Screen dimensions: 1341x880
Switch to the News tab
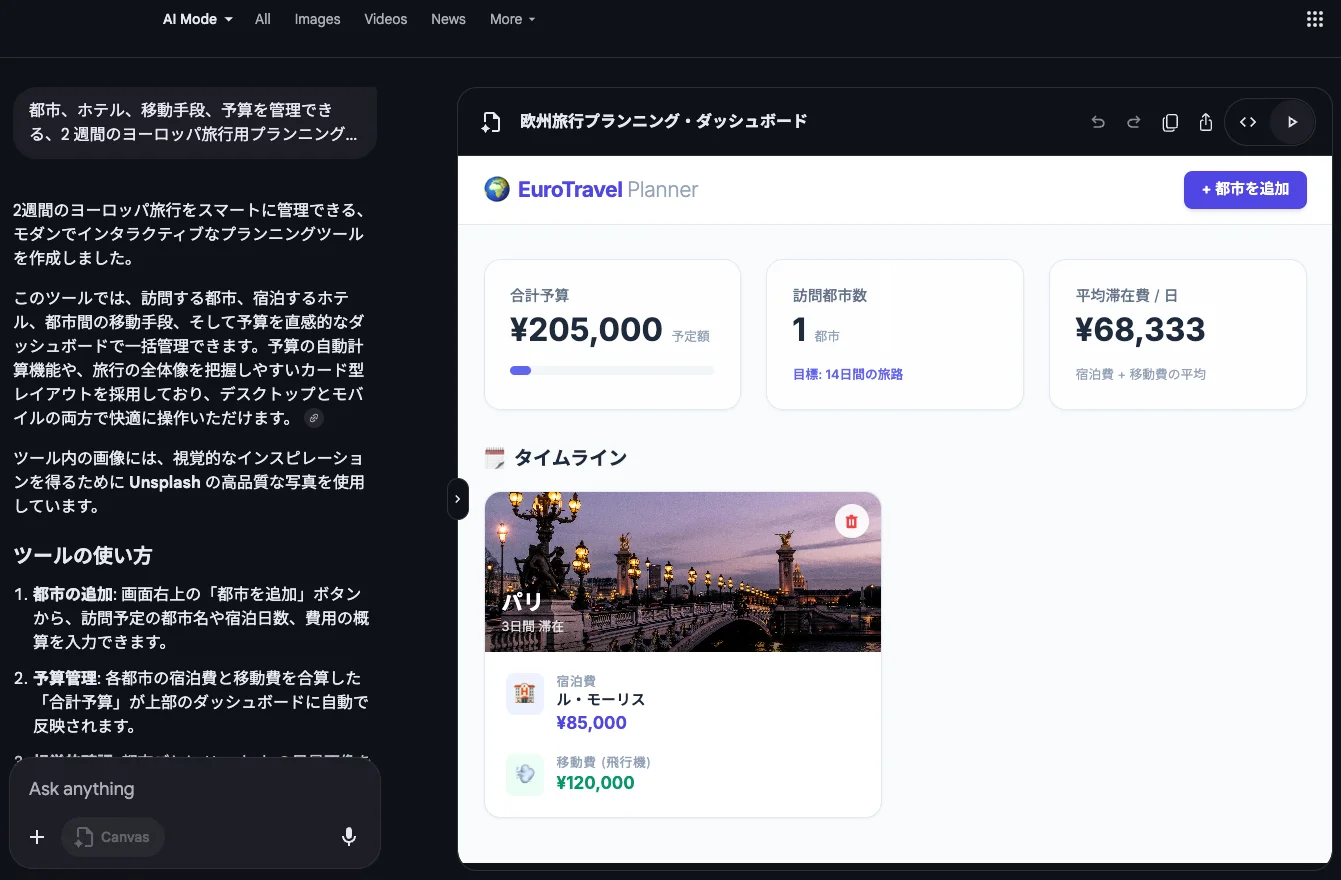click(x=448, y=19)
